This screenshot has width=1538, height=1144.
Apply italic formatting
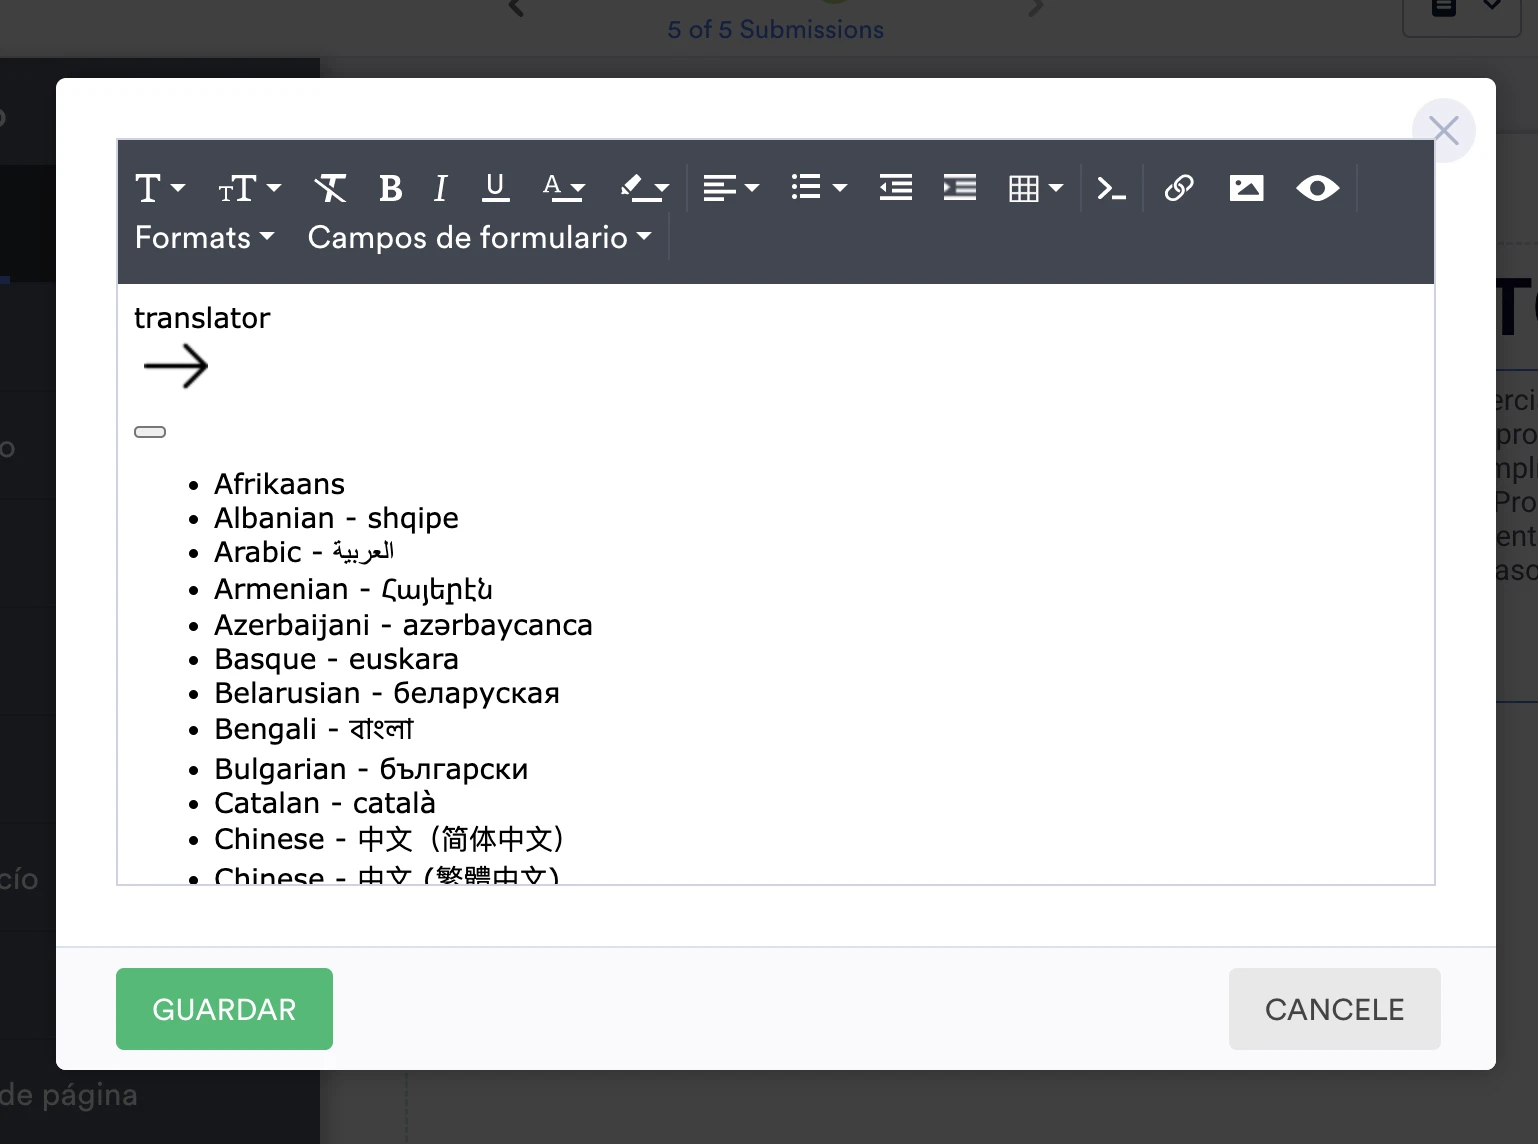[x=439, y=188]
